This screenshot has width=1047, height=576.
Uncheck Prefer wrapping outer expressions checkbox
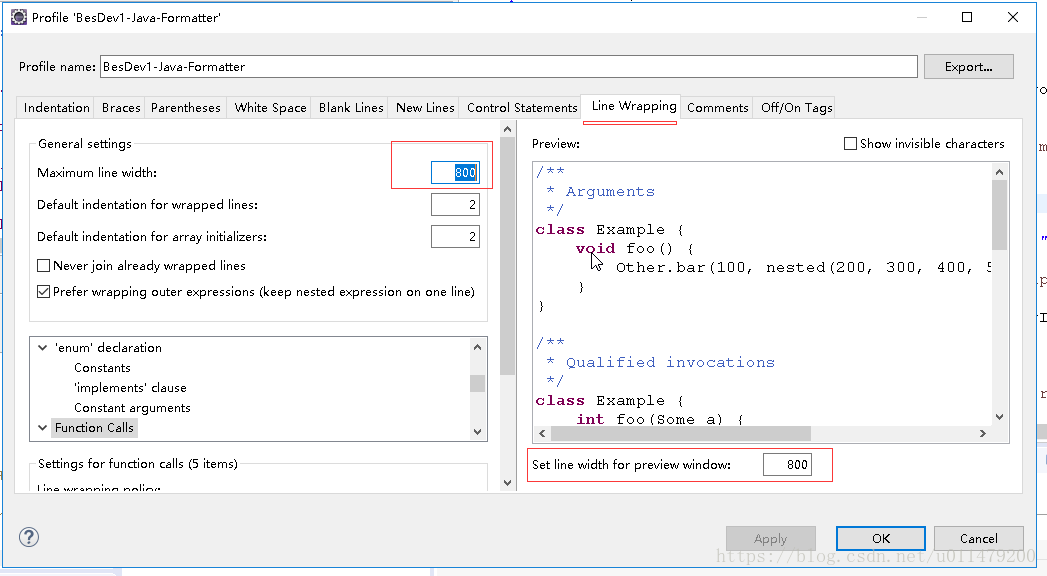coord(43,292)
